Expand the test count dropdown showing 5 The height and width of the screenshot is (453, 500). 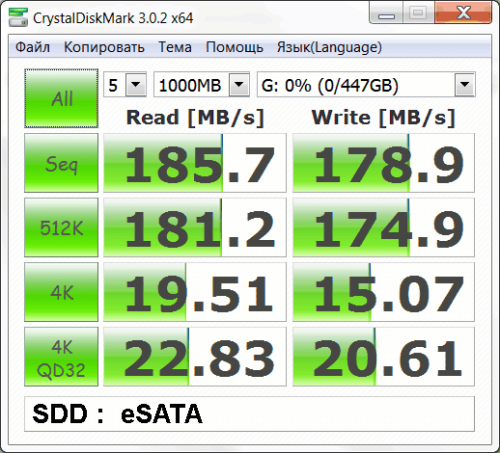coord(136,84)
